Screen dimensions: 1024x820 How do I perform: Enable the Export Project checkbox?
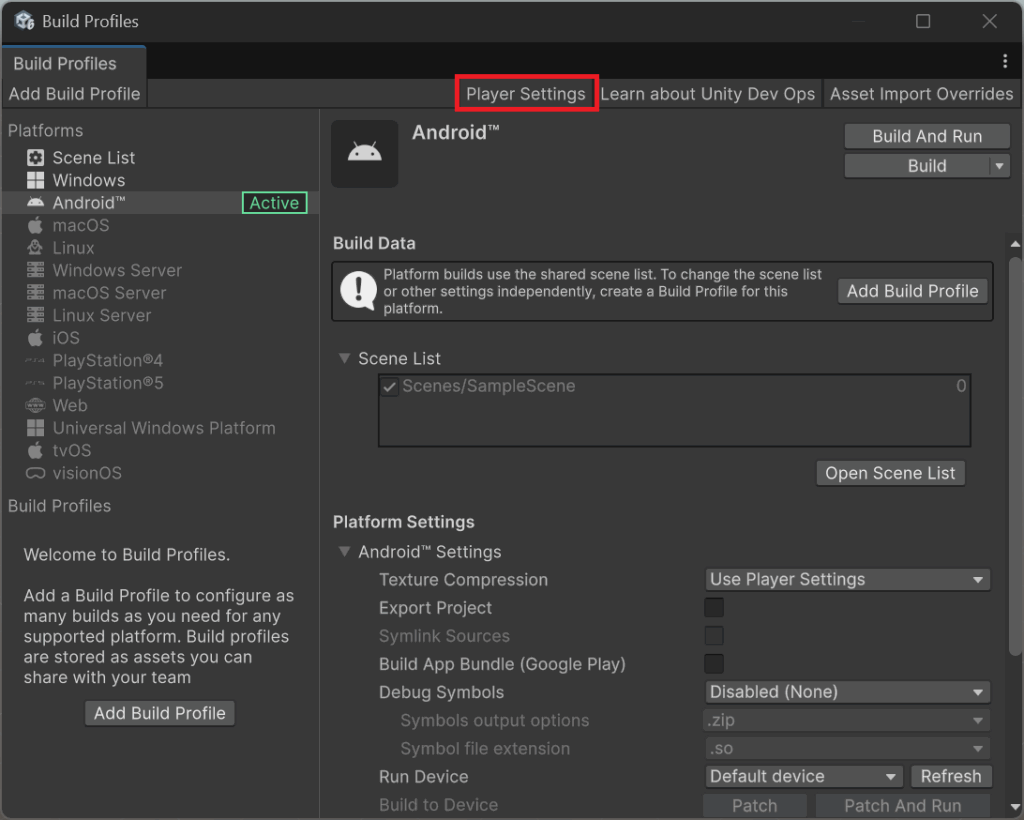pyautogui.click(x=714, y=607)
